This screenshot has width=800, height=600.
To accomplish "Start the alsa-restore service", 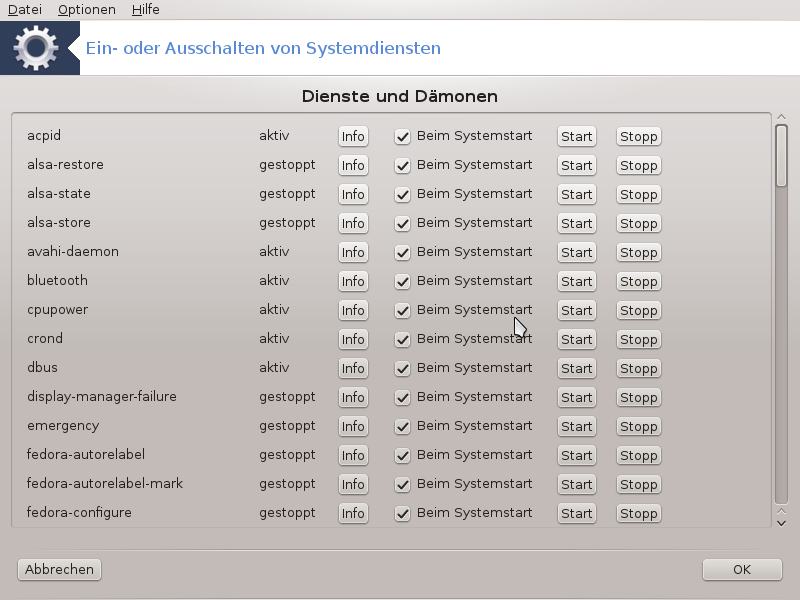I will (x=577, y=165).
